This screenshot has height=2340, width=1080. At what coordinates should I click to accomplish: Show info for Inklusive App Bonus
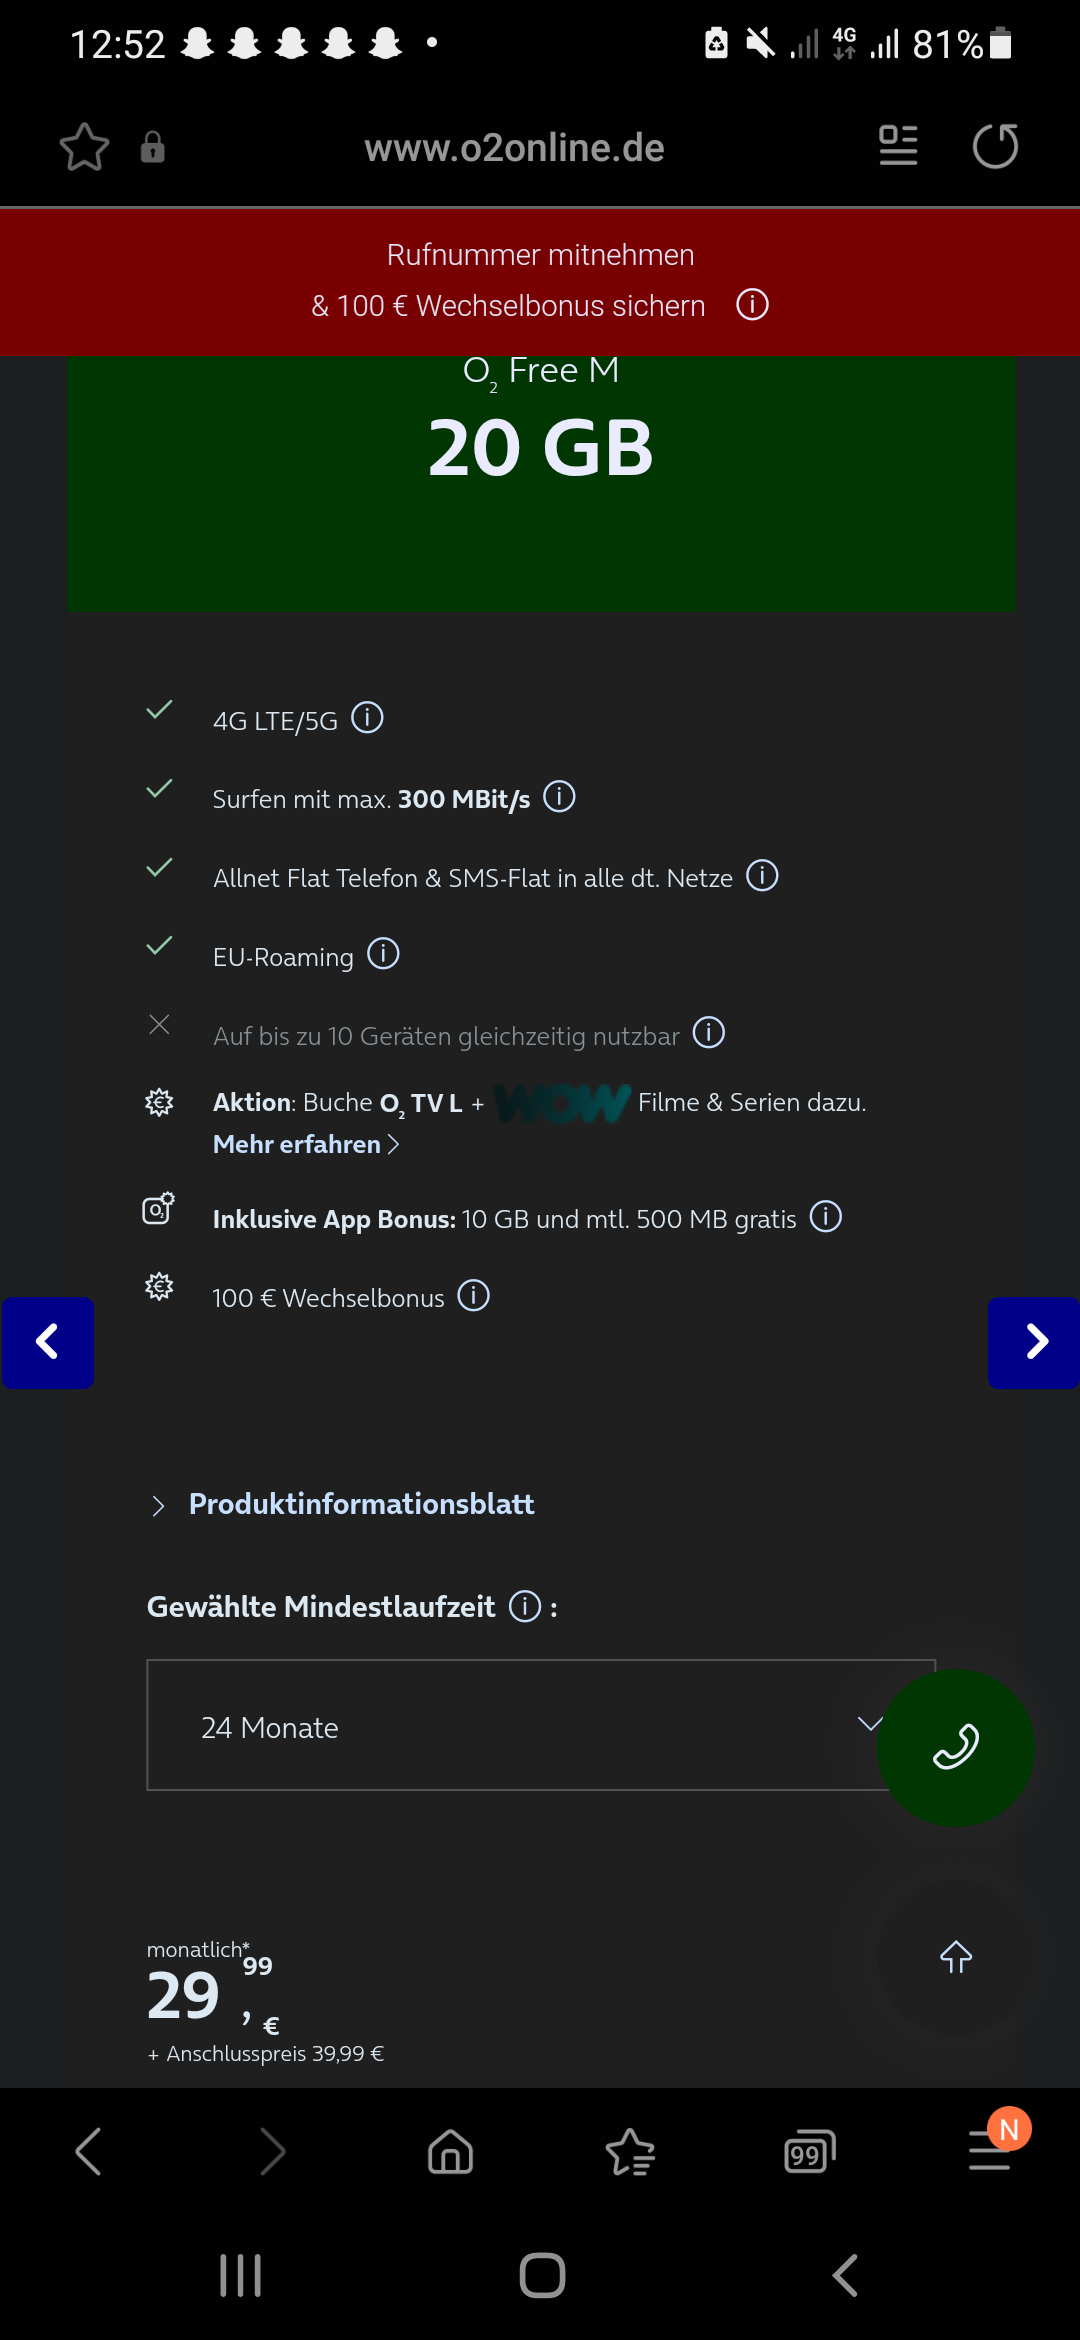click(826, 1217)
